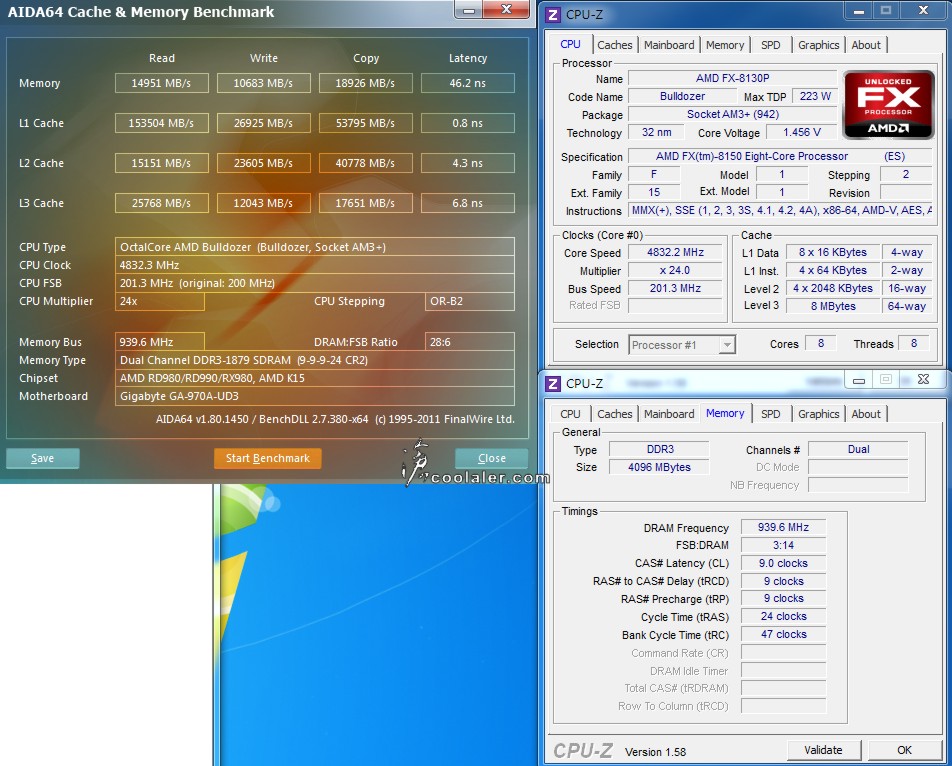Click memory Size value 4096 MBytes
952x766 pixels.
point(659,467)
